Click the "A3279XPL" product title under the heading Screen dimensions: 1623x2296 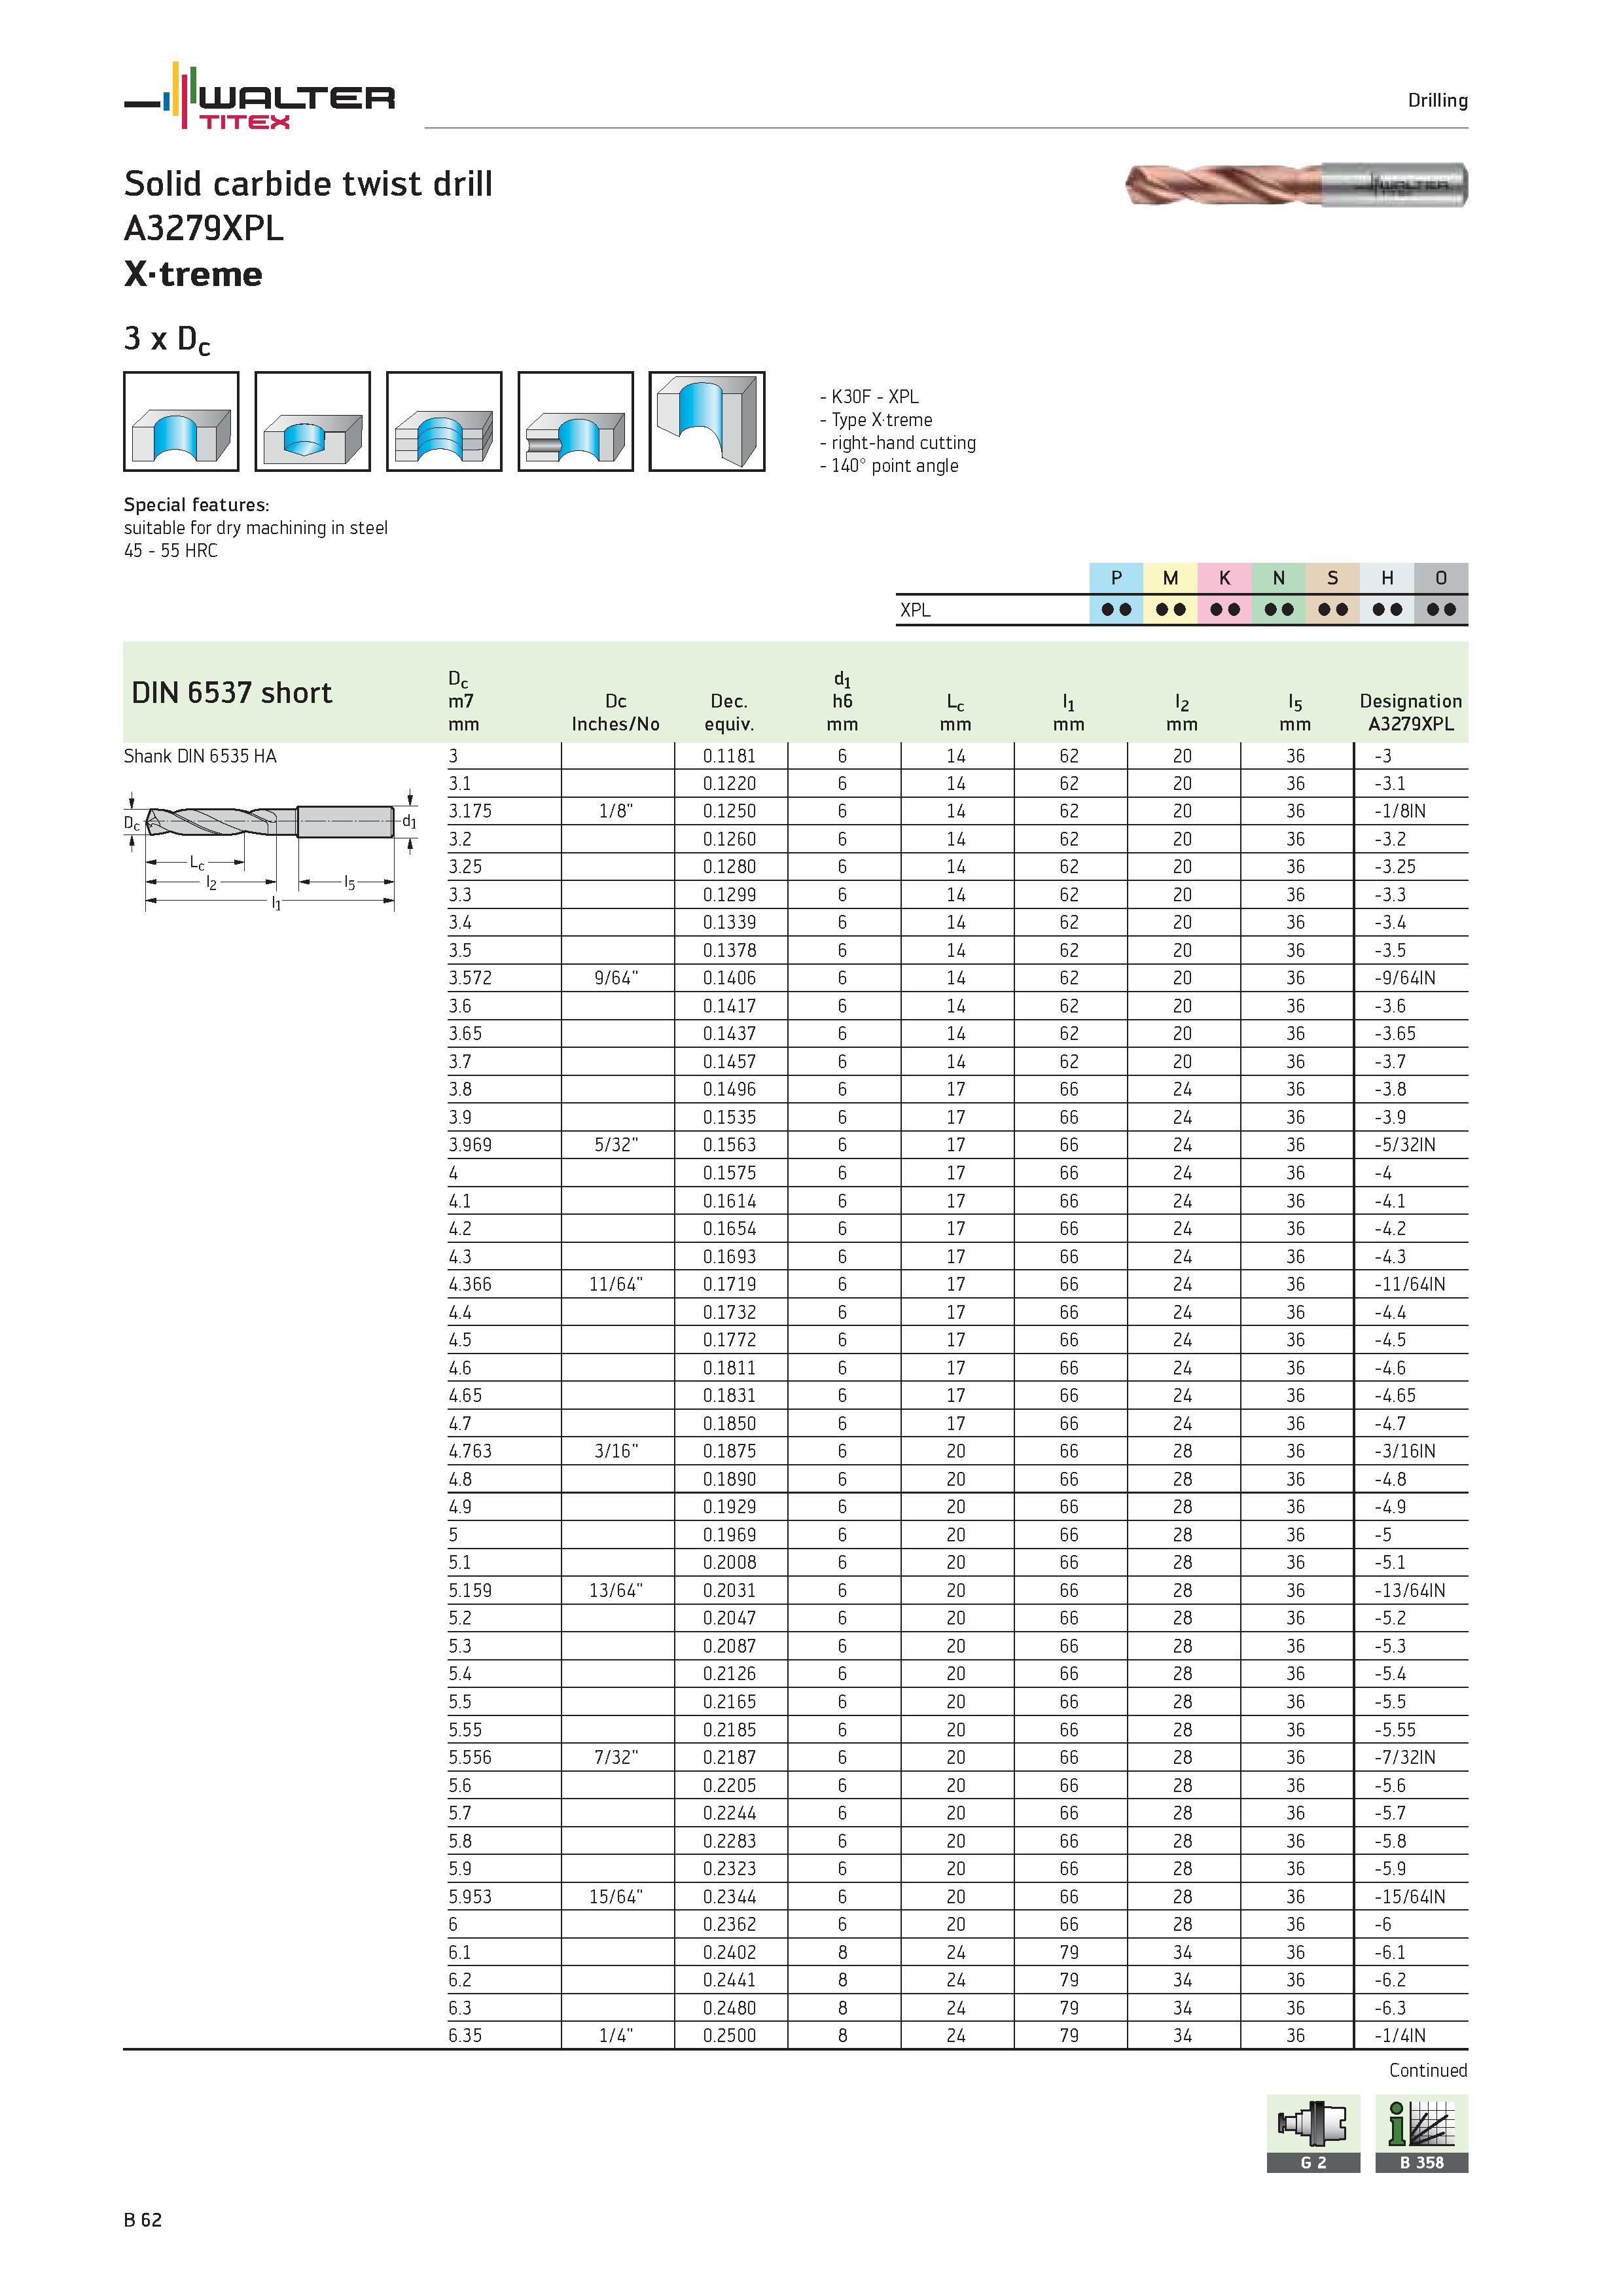(x=204, y=229)
